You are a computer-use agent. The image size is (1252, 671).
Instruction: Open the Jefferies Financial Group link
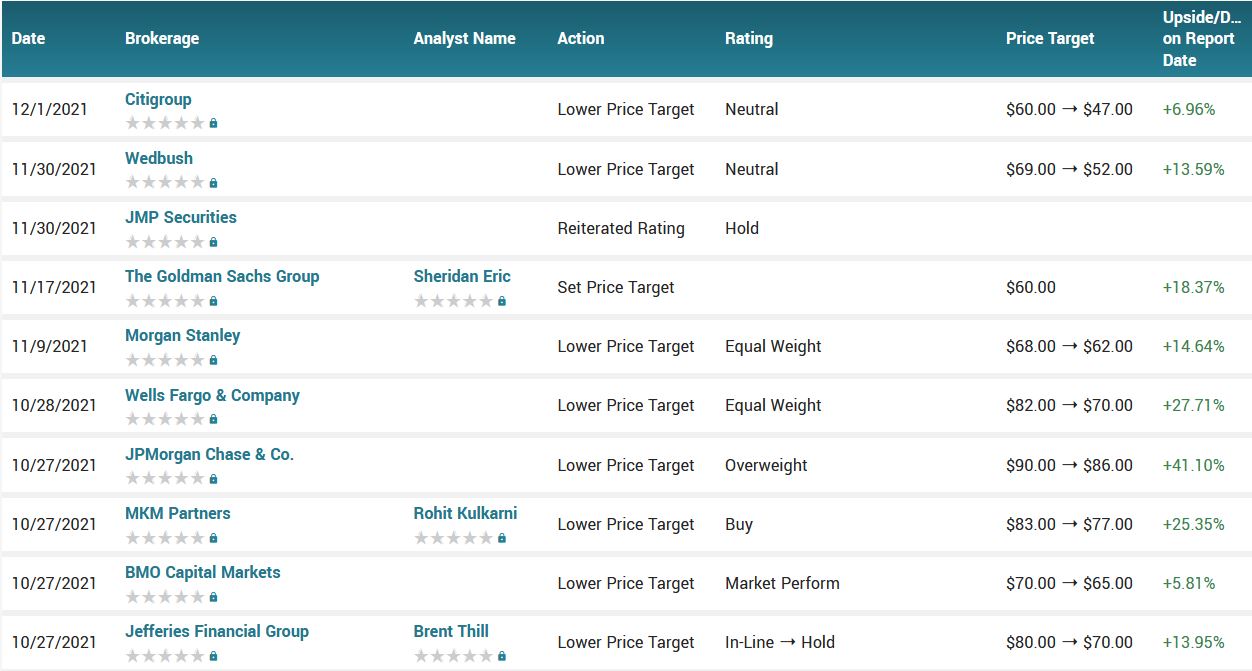pos(217,631)
